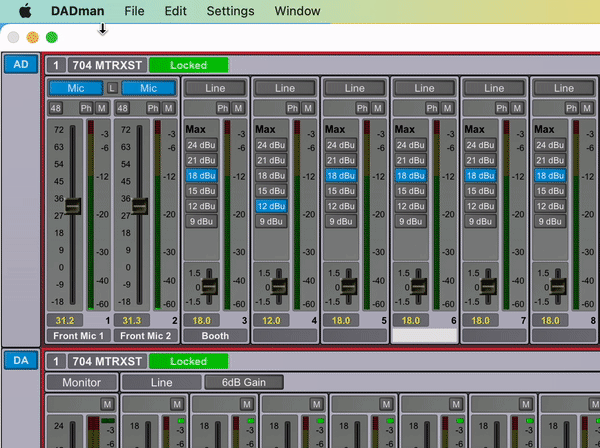Click the Line mode button on channel 6
The width and height of the screenshot is (600, 448).
[424, 88]
